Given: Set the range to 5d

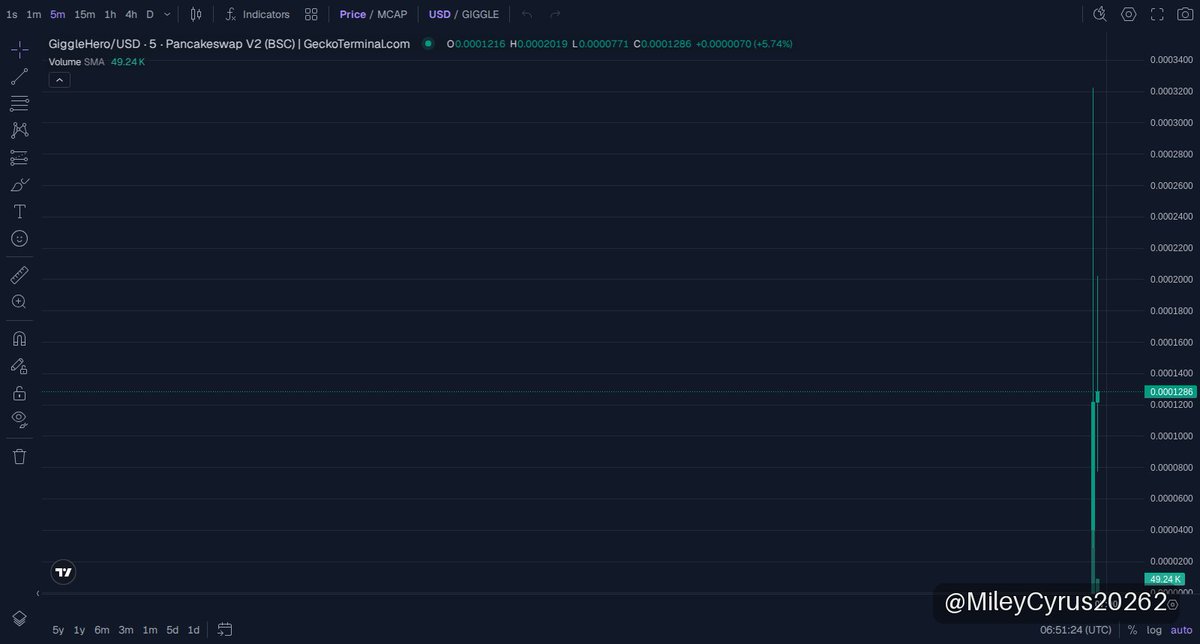Looking at the screenshot, I should (x=173, y=630).
